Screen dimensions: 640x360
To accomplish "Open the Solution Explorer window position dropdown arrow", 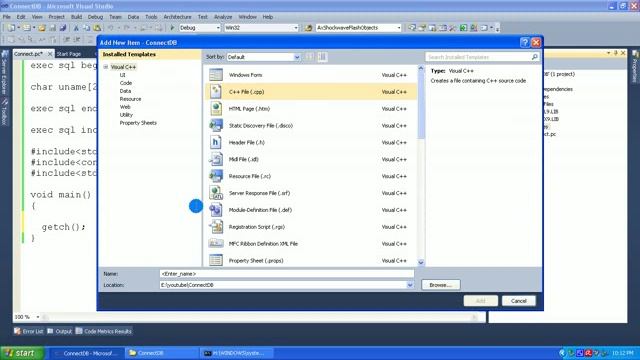I will 609,53.
